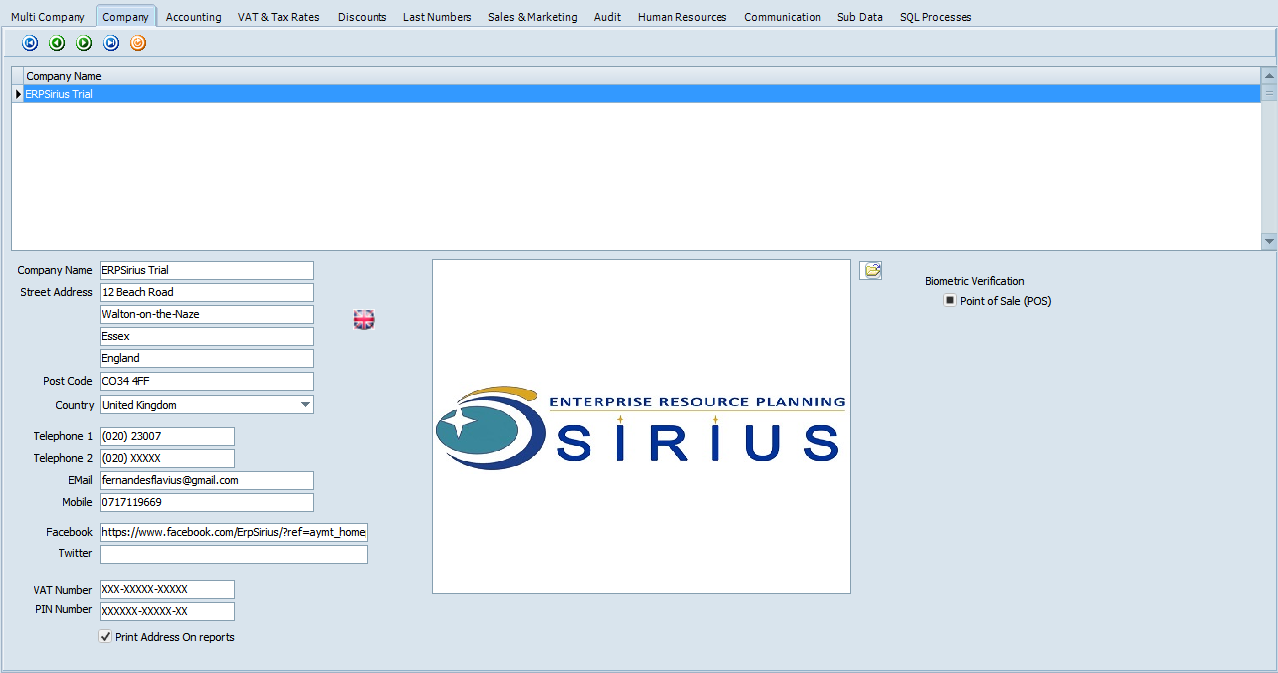The width and height of the screenshot is (1278, 673).
Task: Click the Post Code field
Action: [x=207, y=381]
